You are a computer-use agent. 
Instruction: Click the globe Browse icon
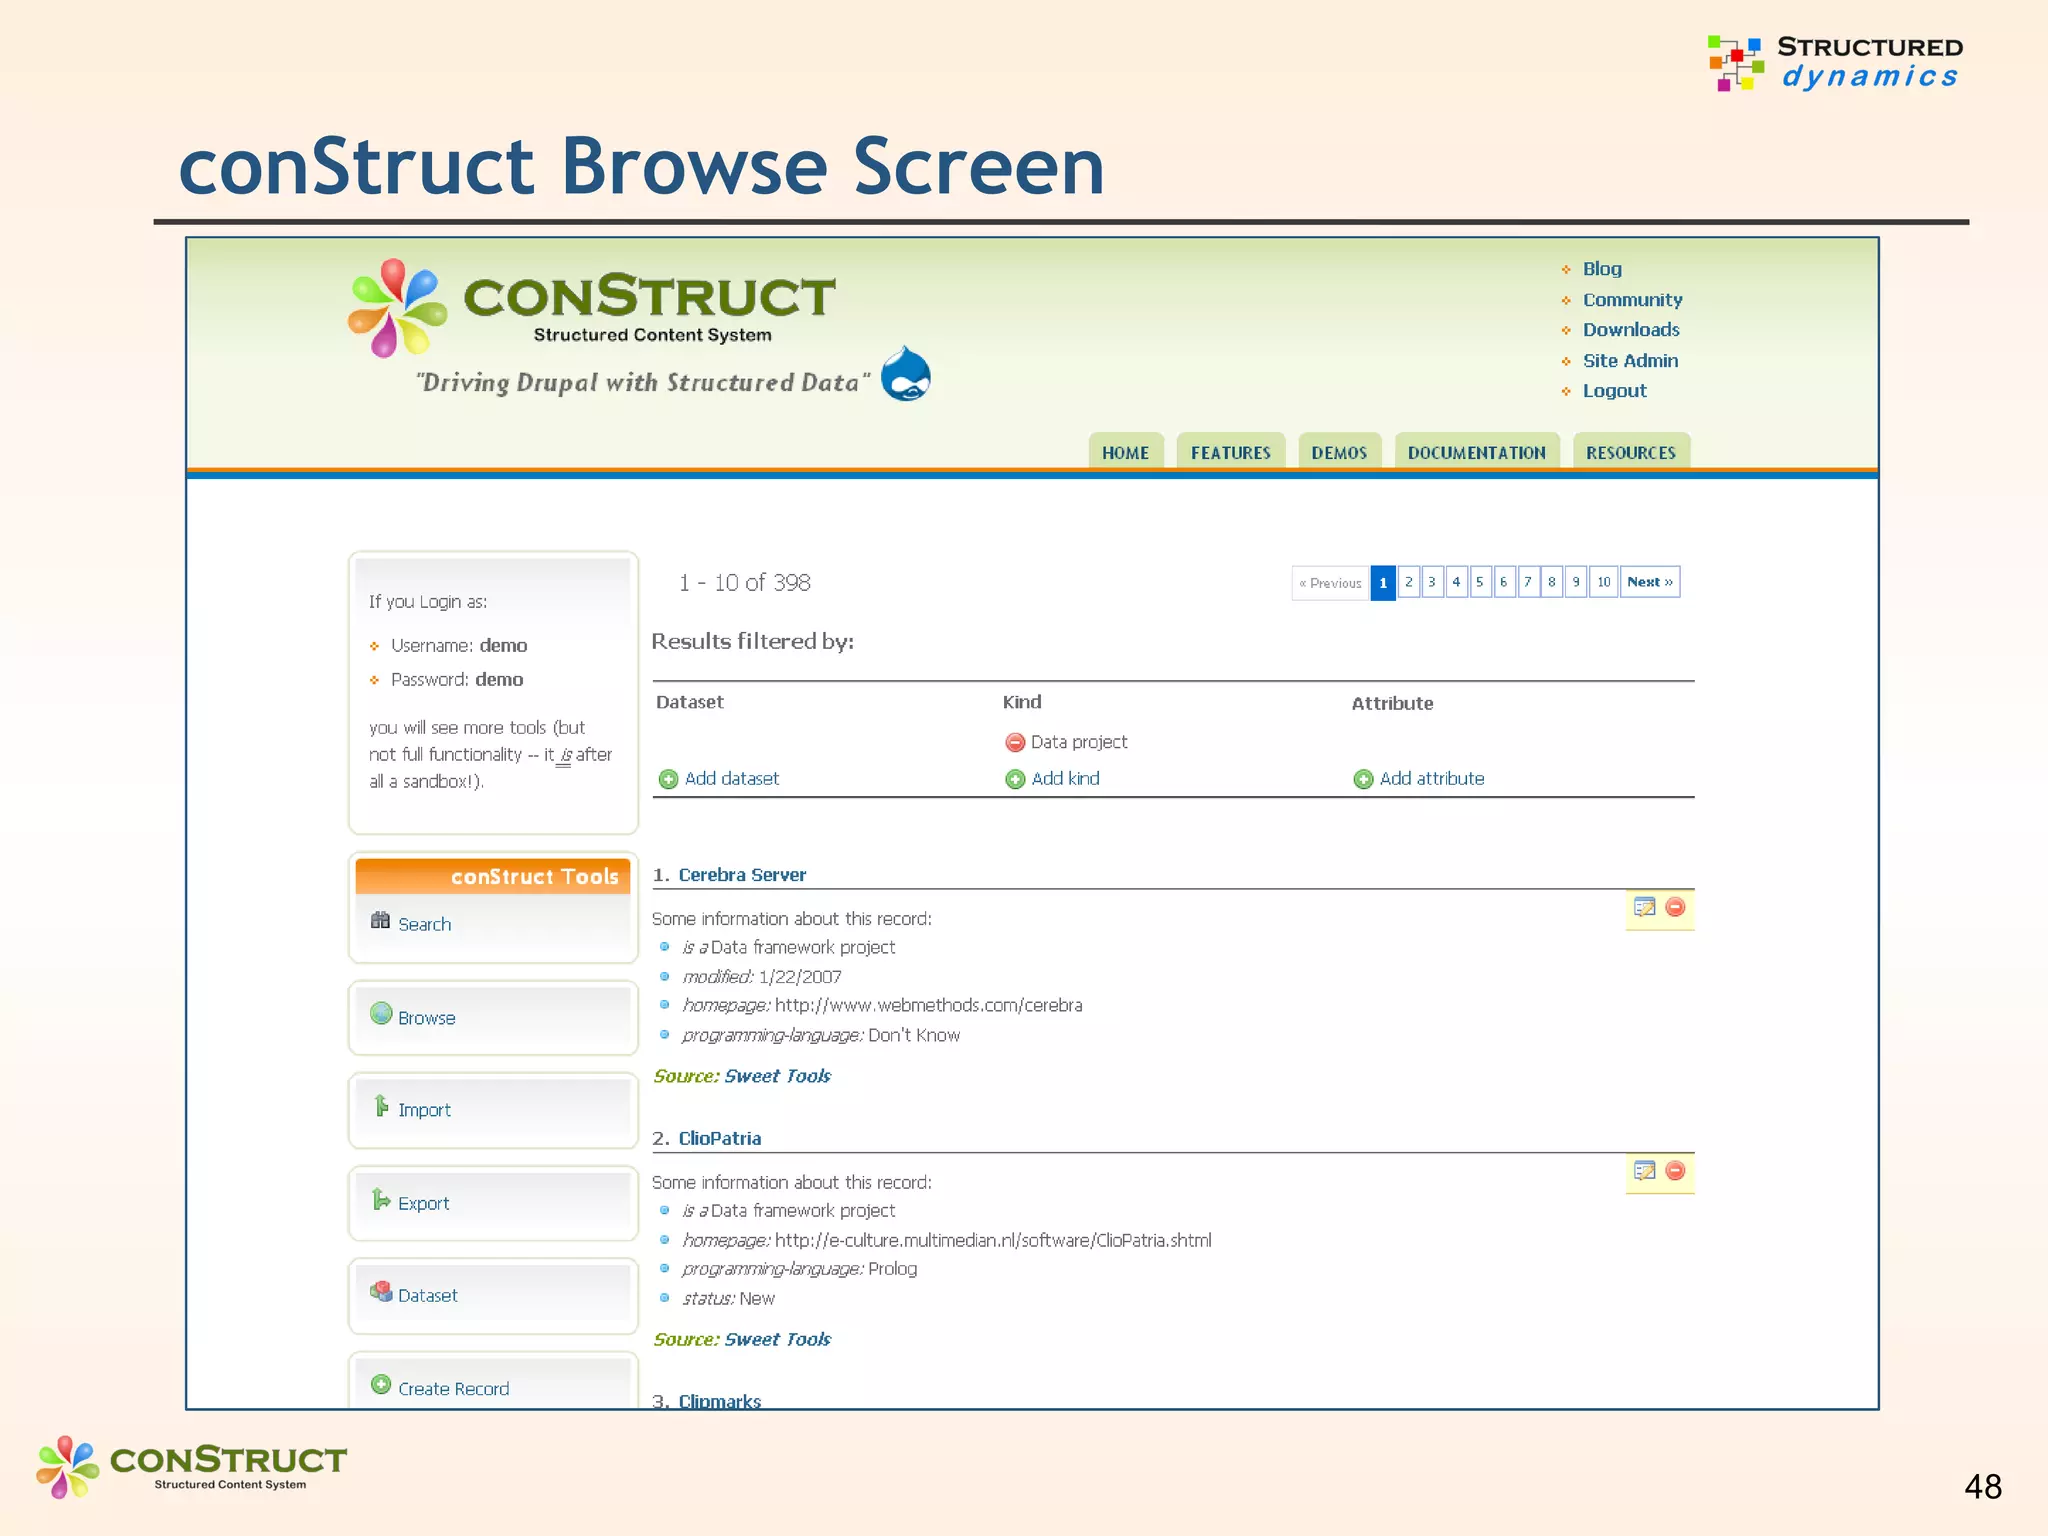(x=381, y=1014)
